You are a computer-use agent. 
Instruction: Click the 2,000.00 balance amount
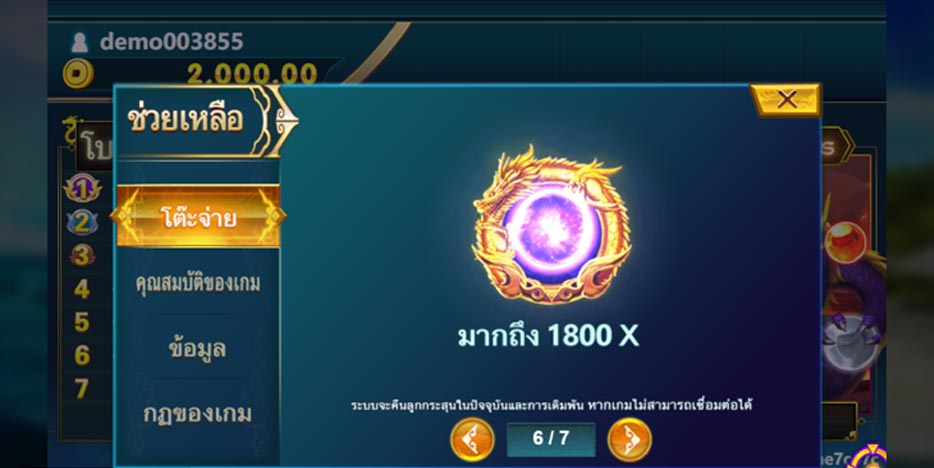(x=252, y=74)
